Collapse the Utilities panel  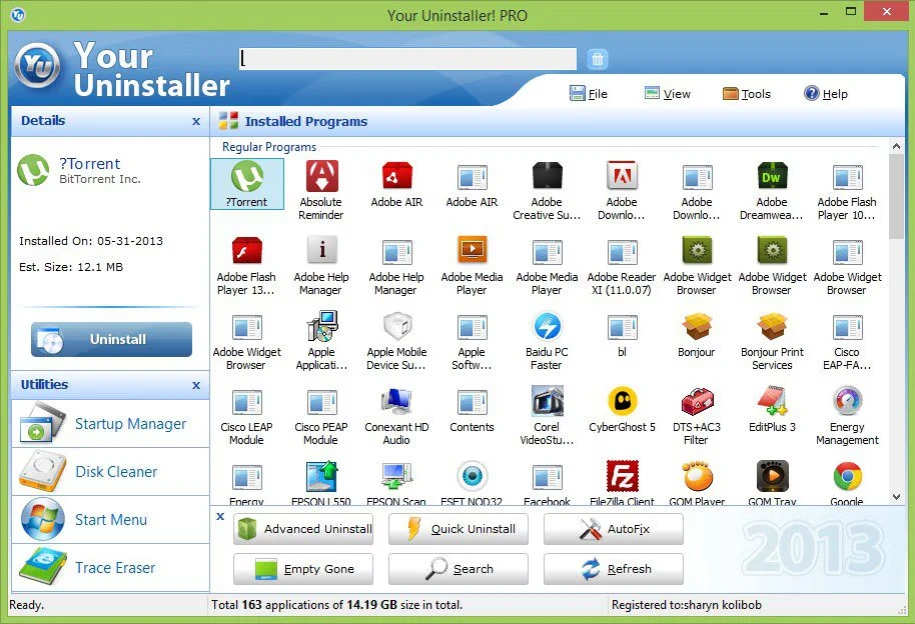click(196, 385)
